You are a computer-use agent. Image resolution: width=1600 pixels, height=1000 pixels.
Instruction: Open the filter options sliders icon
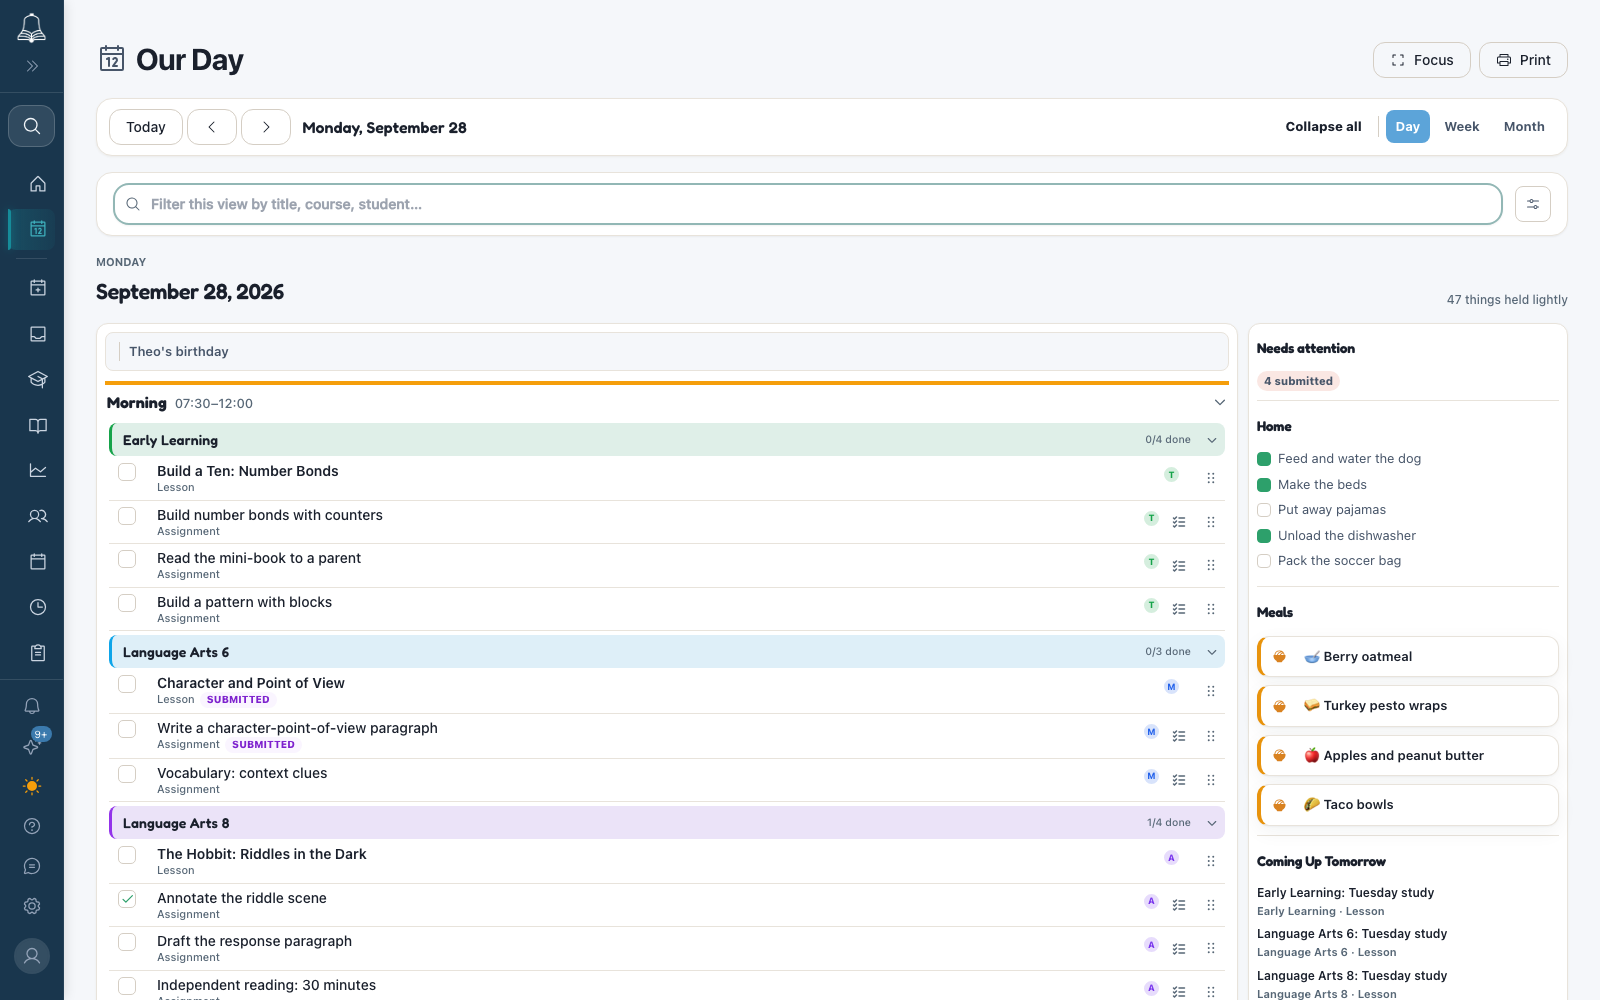pyautogui.click(x=1533, y=204)
